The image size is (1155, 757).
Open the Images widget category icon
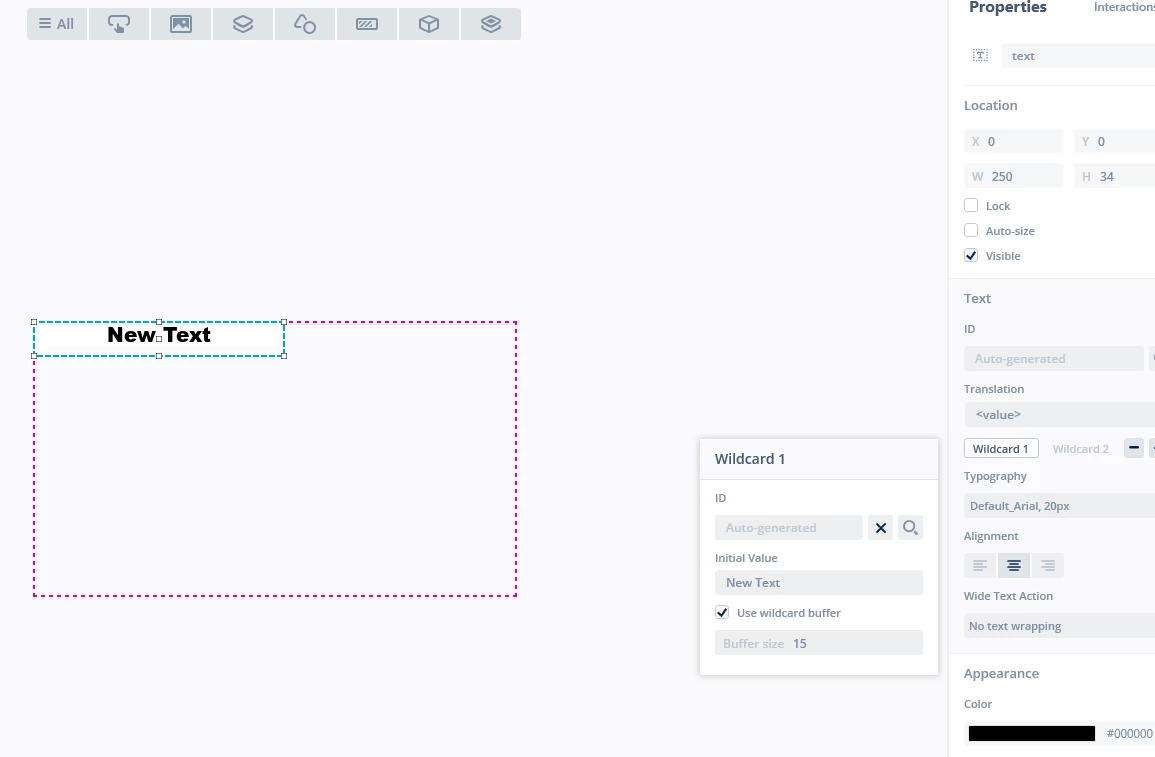click(x=180, y=24)
